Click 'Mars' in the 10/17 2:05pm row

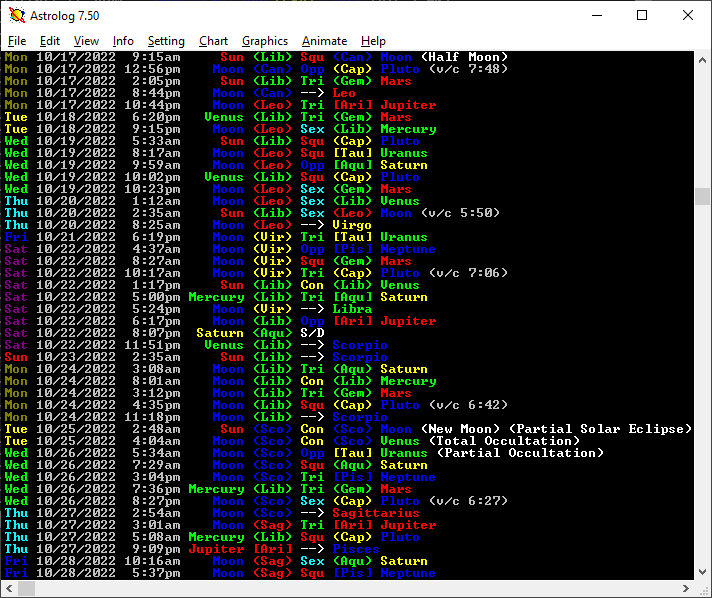pyautogui.click(x=396, y=81)
